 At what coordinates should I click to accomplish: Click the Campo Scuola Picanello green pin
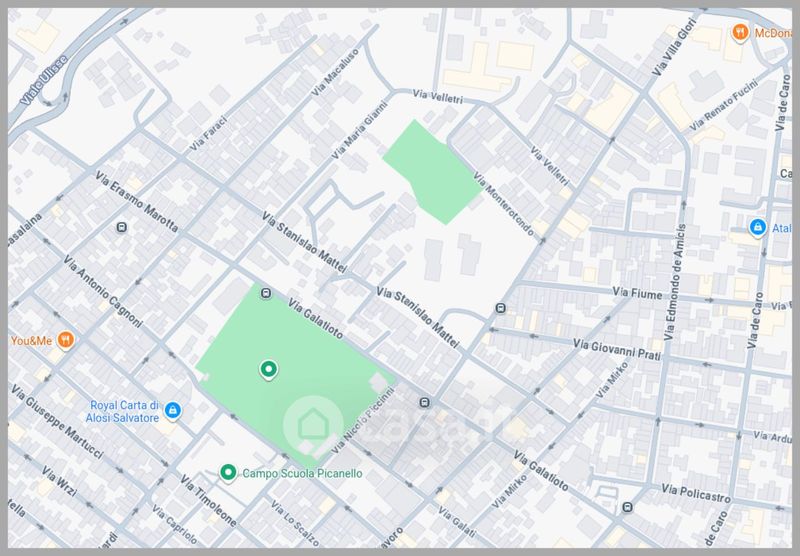[228, 473]
